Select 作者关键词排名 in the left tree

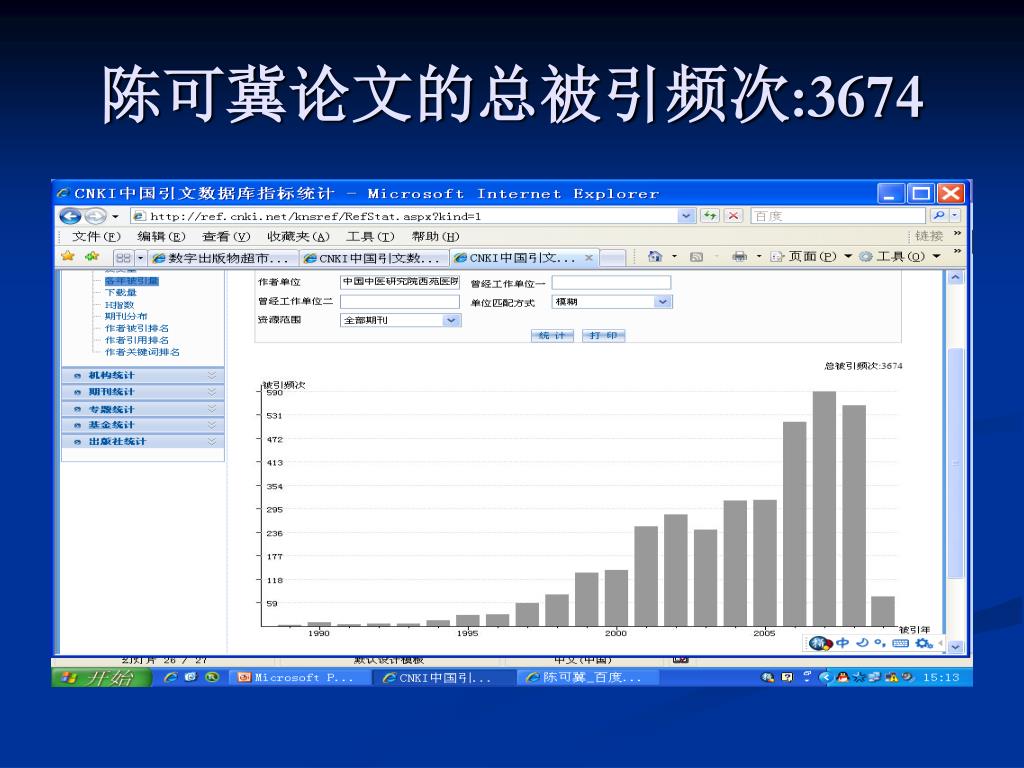[142, 352]
